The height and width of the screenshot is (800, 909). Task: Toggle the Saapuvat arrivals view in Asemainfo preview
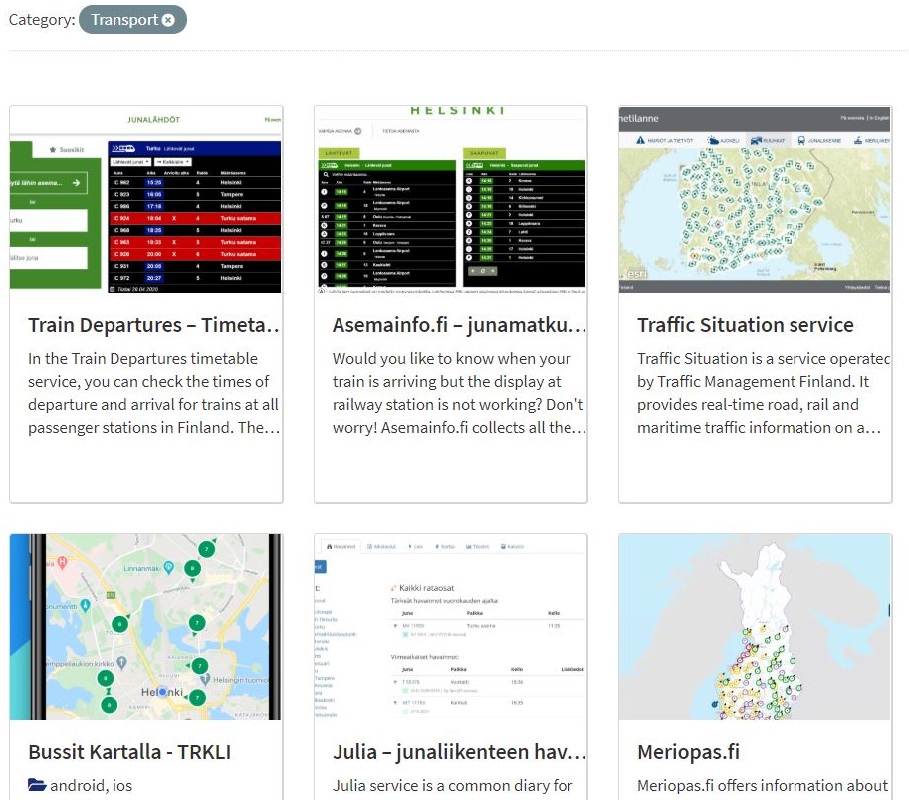click(x=487, y=152)
